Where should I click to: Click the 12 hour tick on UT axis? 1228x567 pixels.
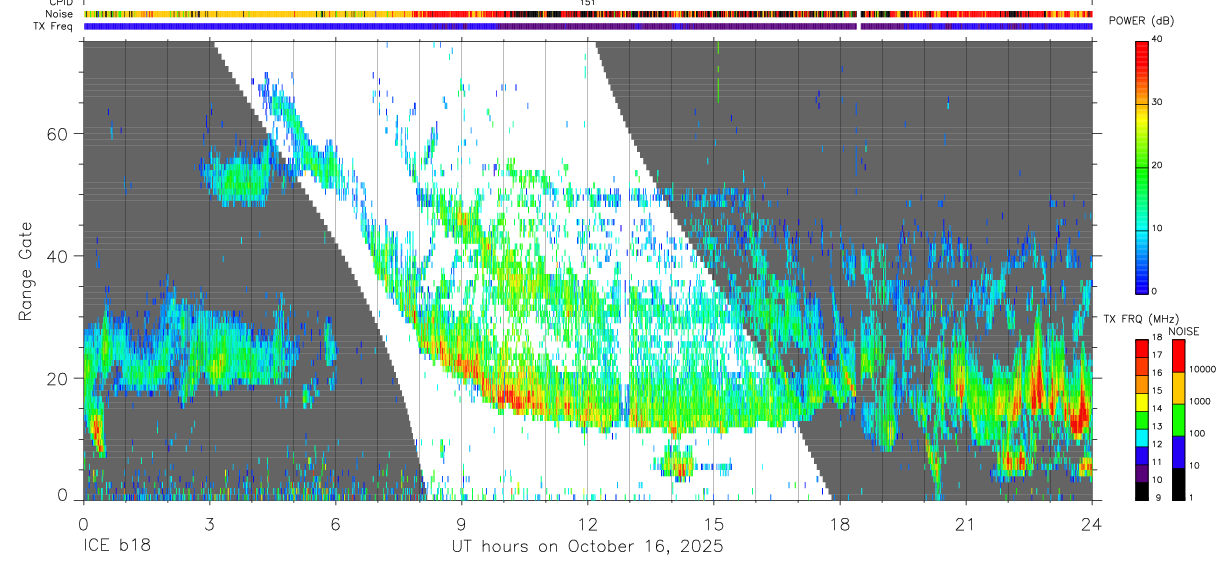587,523
